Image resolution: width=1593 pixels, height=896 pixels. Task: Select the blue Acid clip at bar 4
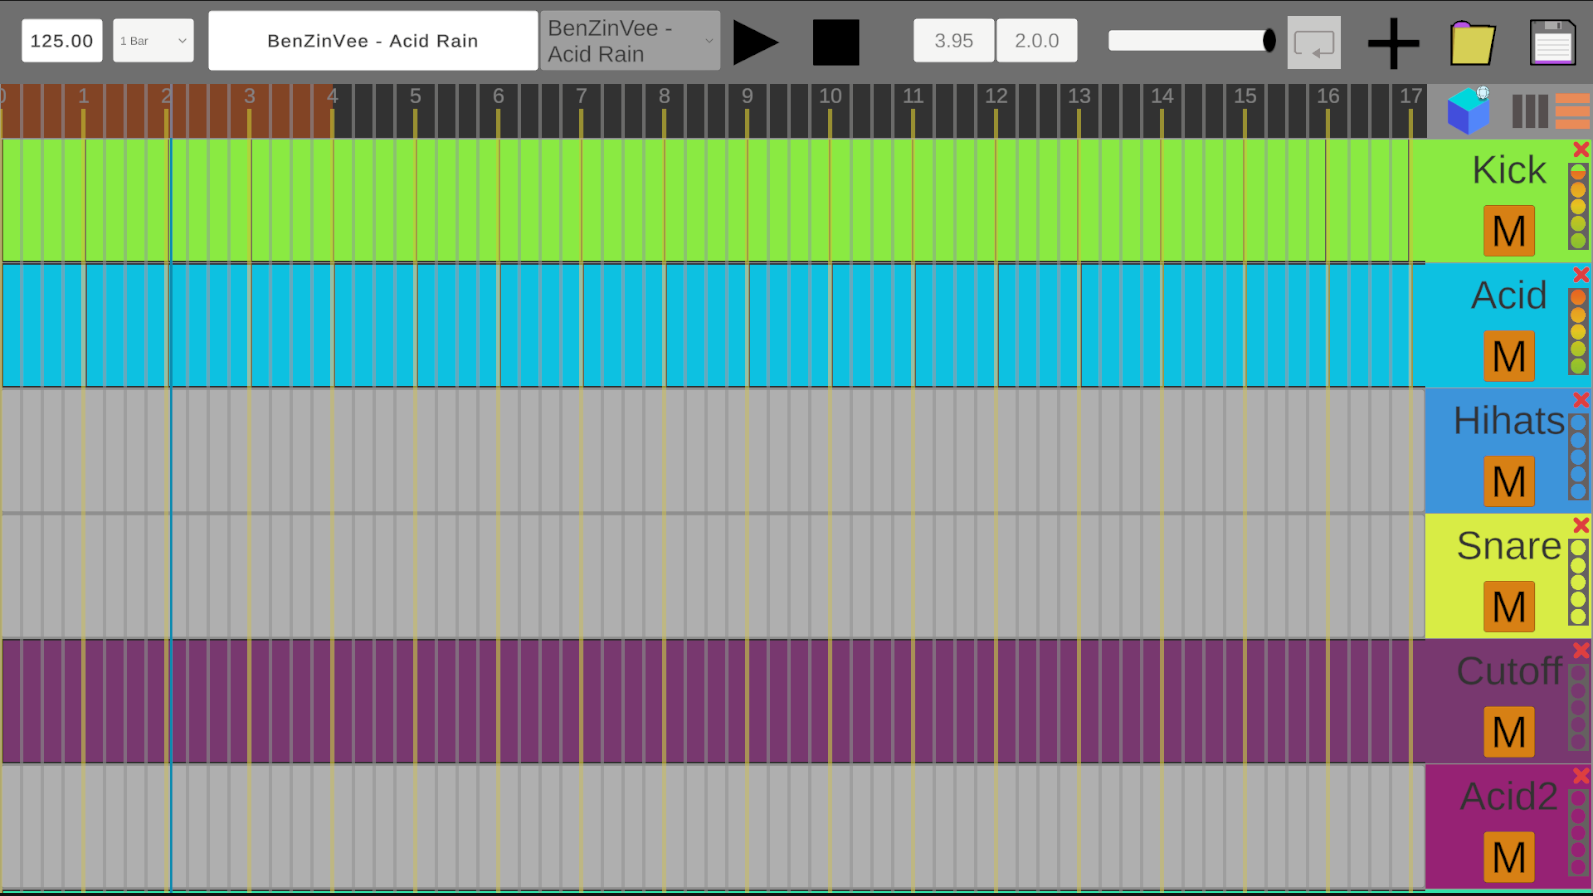pyautogui.click(x=374, y=325)
